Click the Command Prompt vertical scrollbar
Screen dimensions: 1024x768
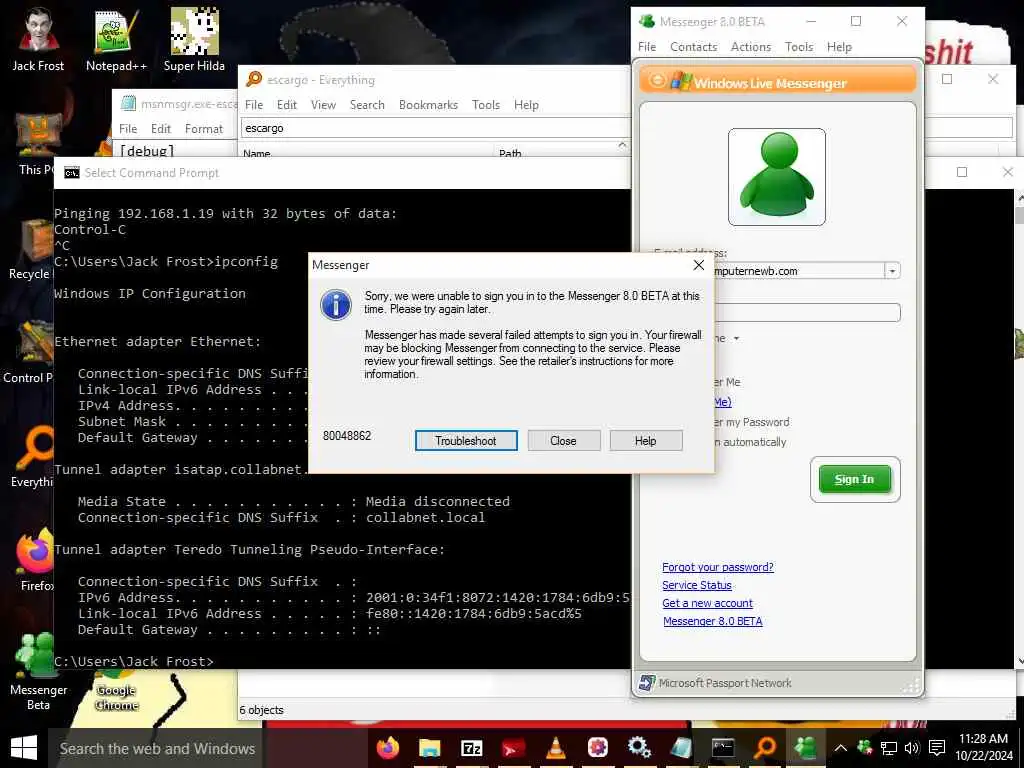[x=1019, y=429]
